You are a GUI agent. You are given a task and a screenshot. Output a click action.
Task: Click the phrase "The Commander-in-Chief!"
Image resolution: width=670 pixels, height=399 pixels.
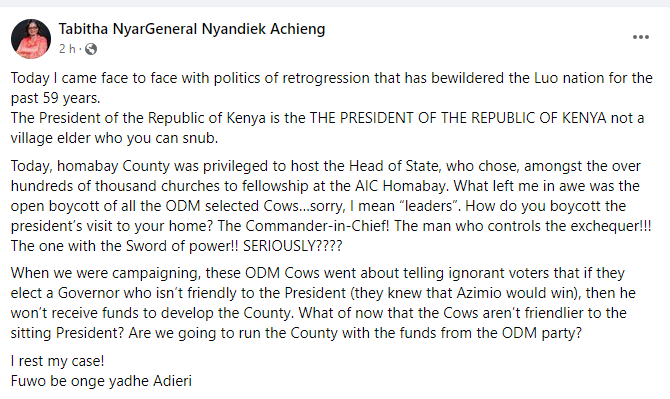[303, 226]
